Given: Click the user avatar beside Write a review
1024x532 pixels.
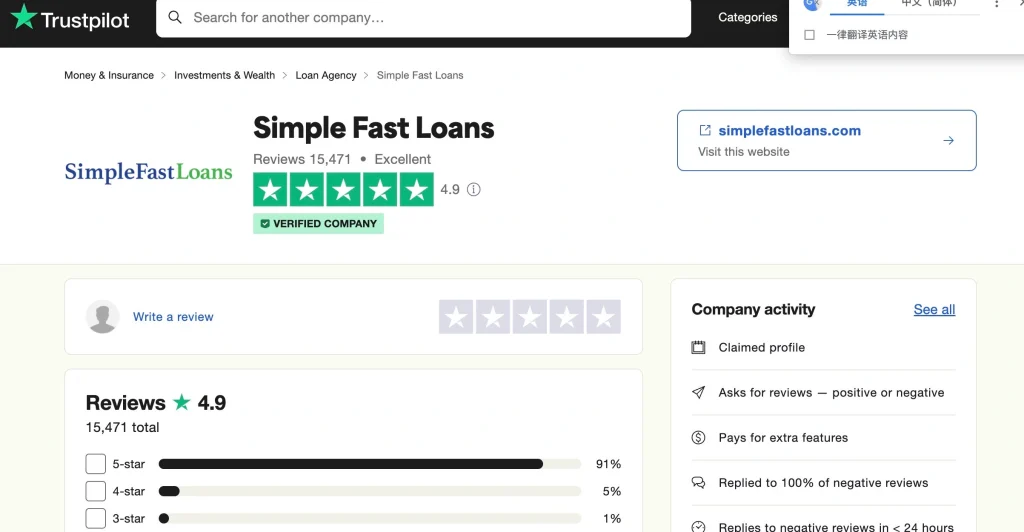Looking at the screenshot, I should pyautogui.click(x=103, y=317).
